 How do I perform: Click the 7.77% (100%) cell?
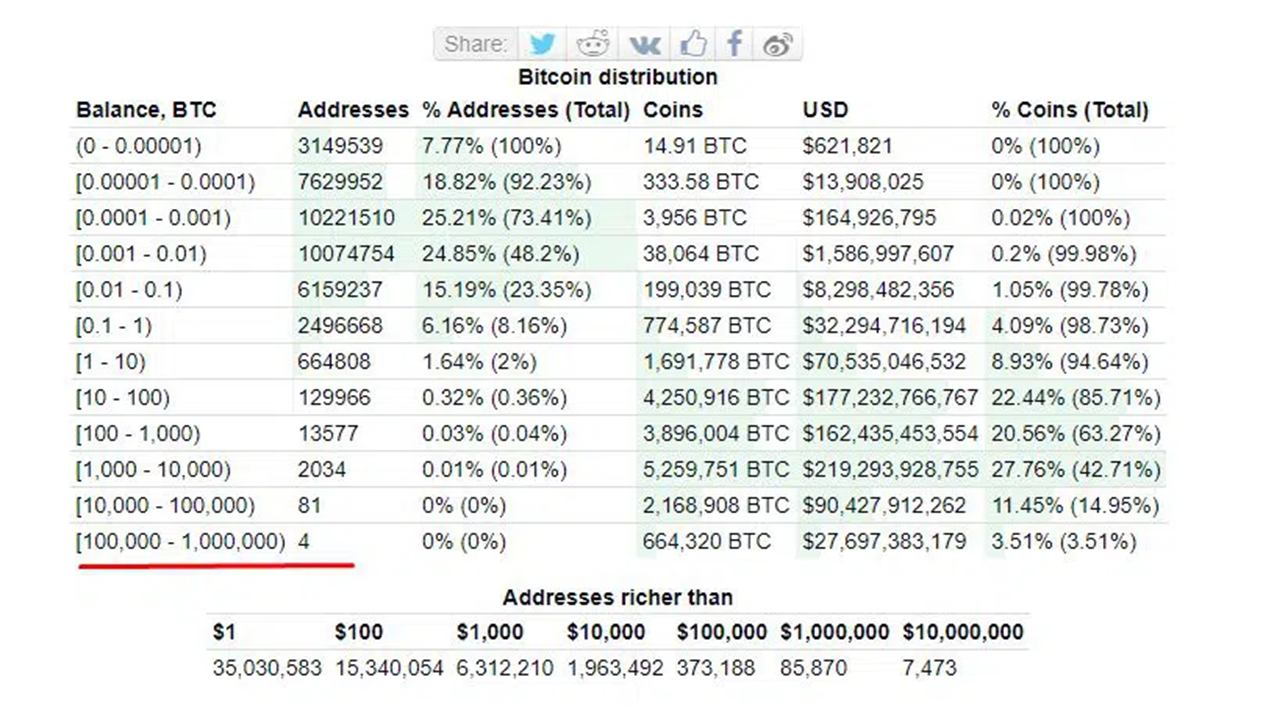(x=492, y=146)
